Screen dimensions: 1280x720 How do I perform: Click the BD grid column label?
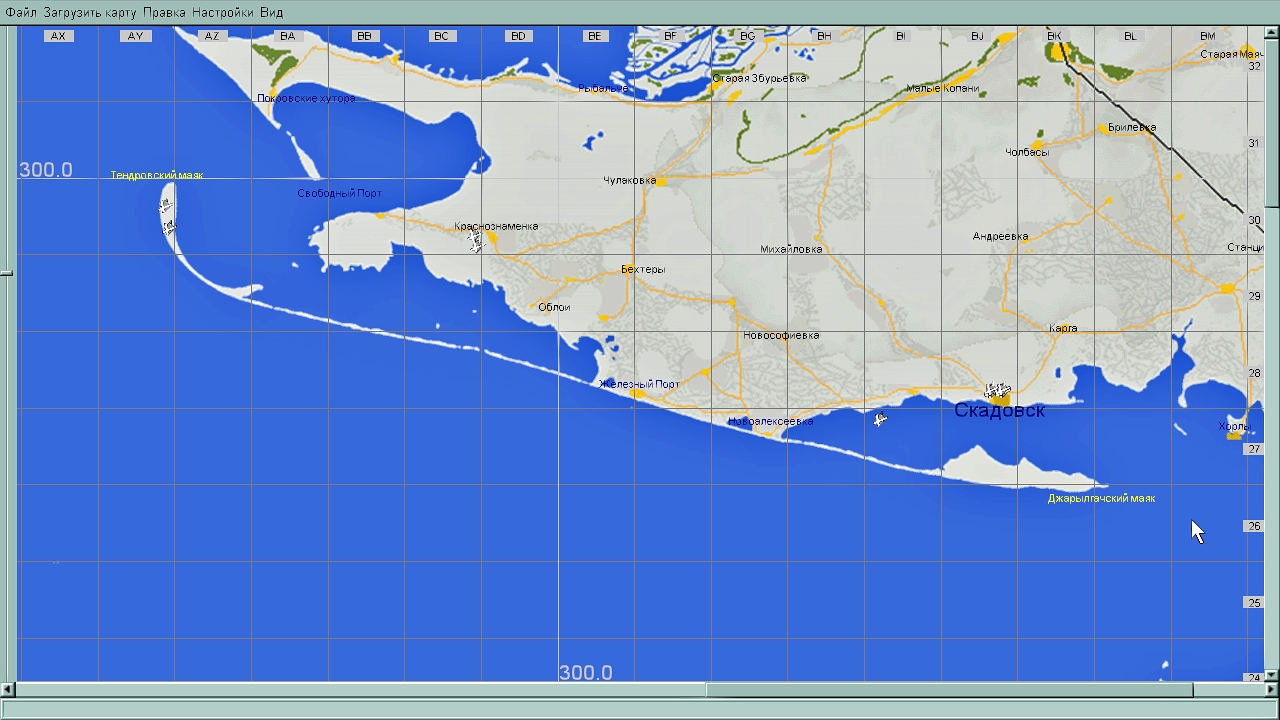[518, 36]
